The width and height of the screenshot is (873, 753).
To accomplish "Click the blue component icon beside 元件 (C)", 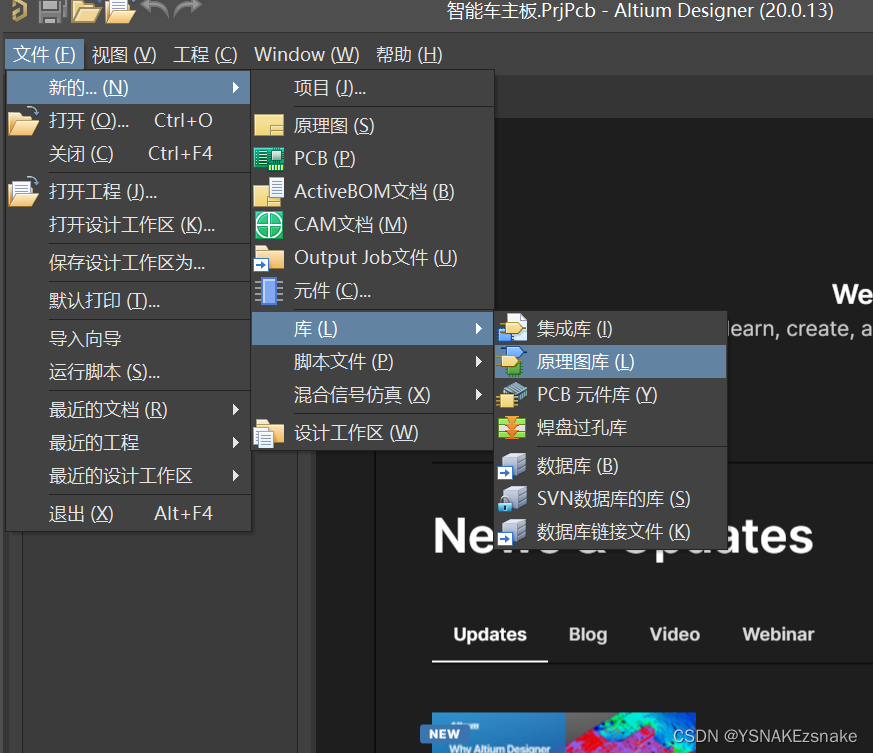I will tap(269, 291).
